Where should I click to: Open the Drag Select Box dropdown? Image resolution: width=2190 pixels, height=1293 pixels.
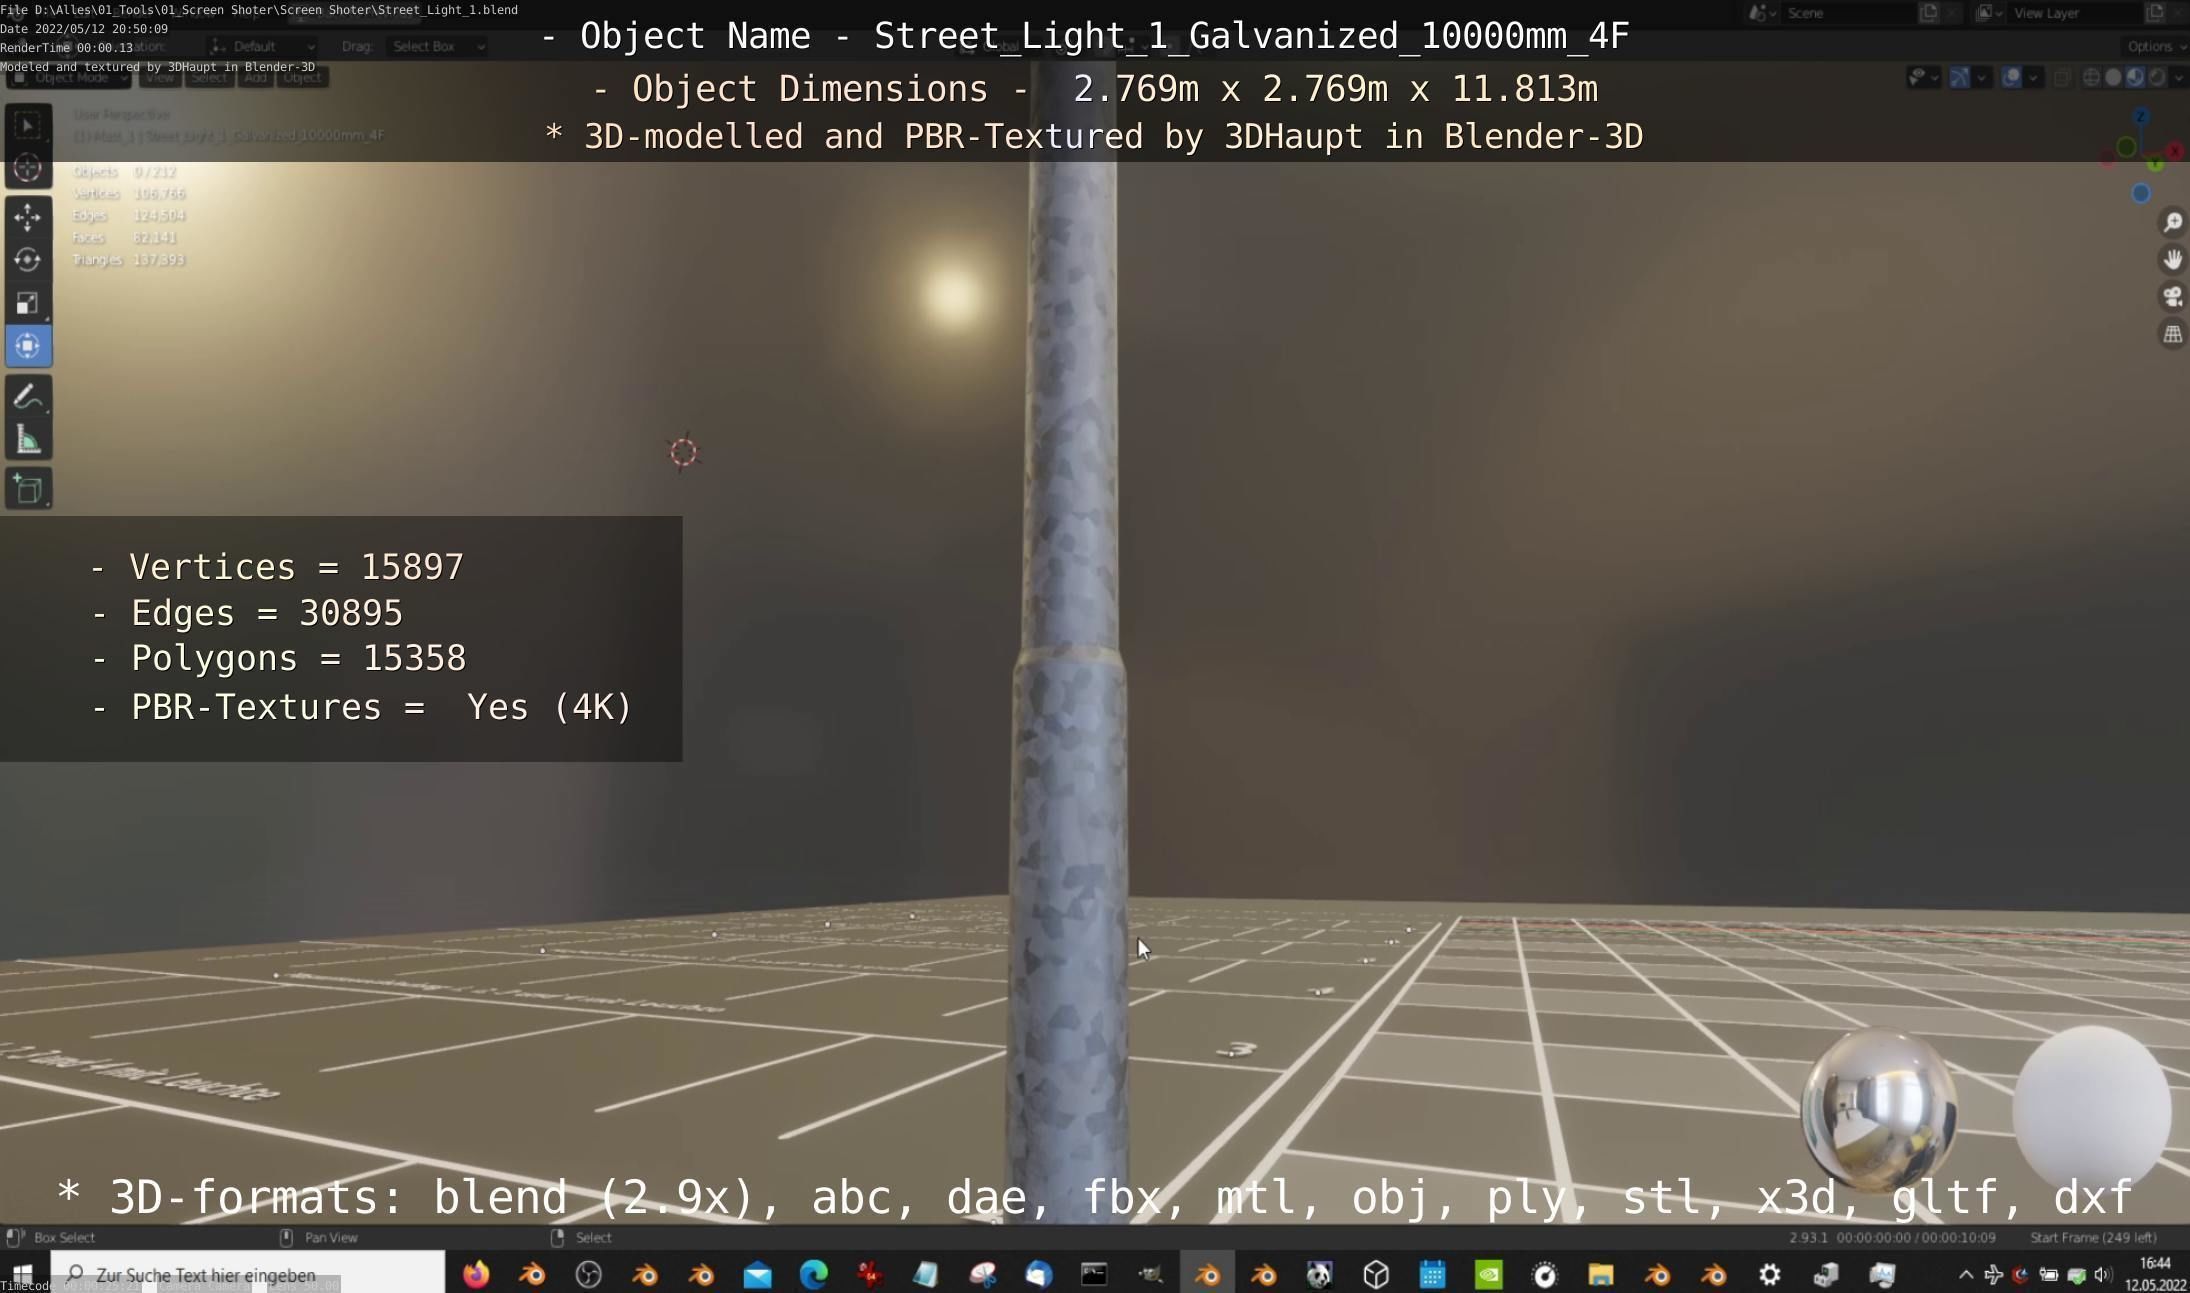(x=438, y=46)
